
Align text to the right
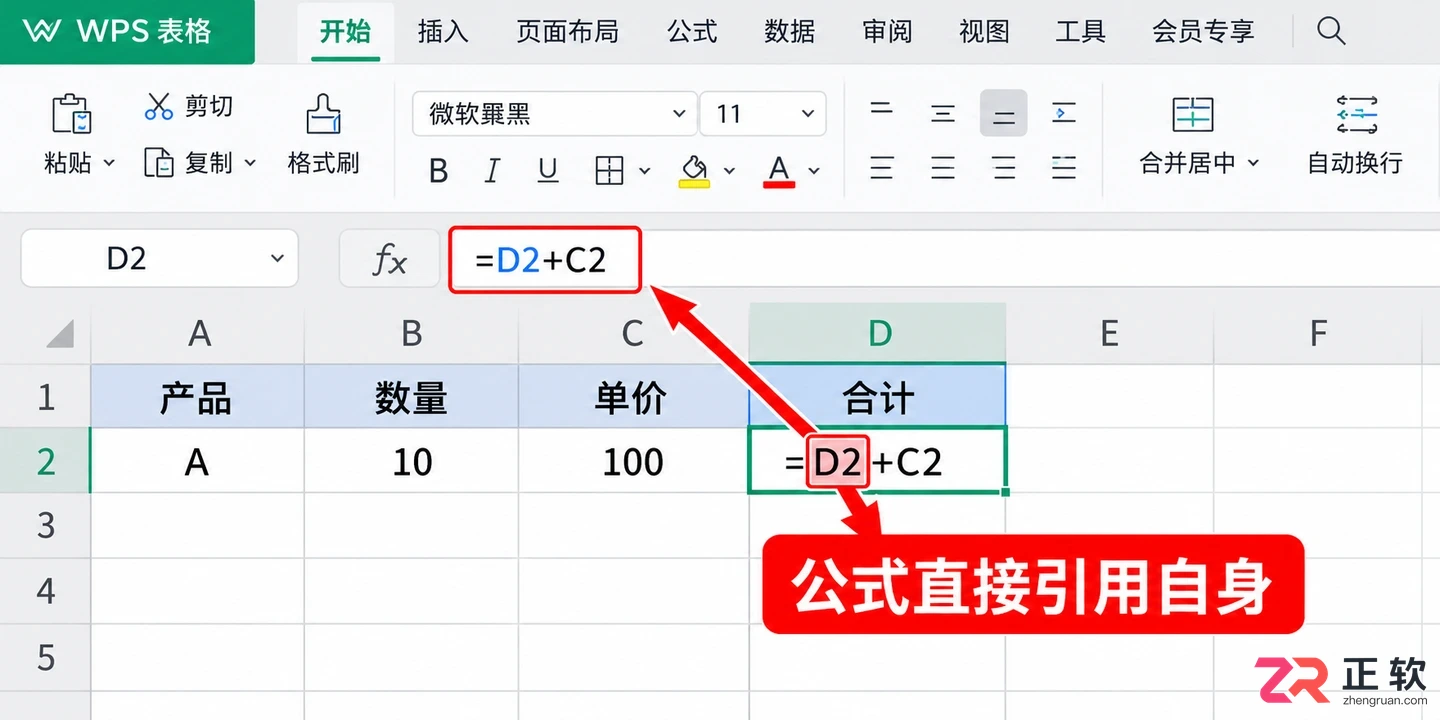[x=1003, y=167]
